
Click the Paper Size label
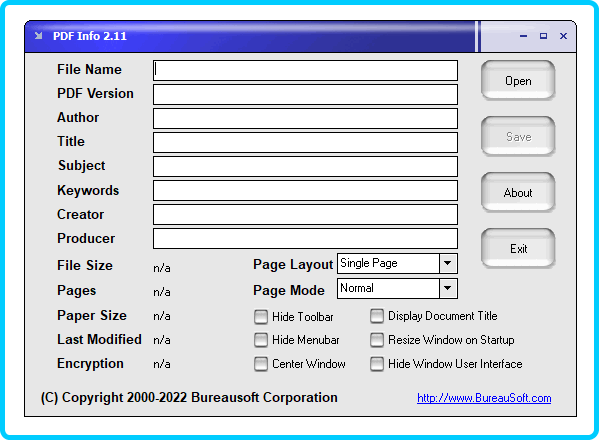92,316
